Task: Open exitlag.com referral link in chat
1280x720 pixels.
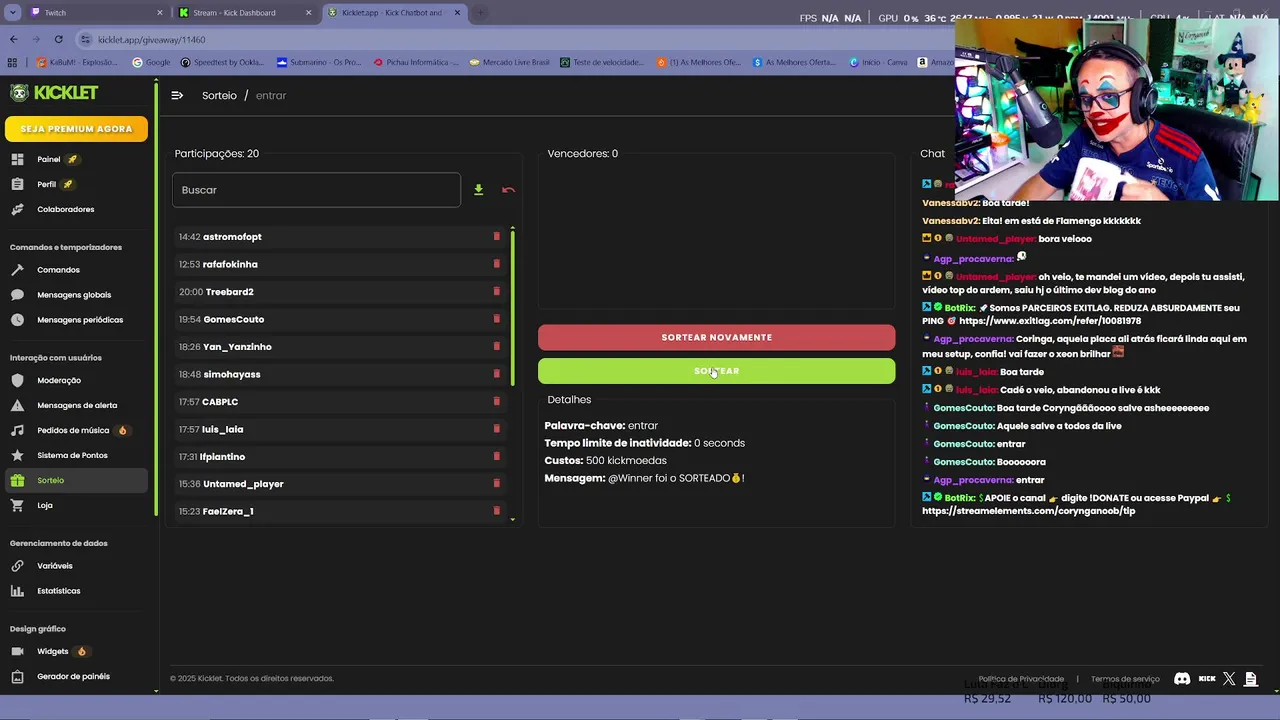Action: pyautogui.click(x=1050, y=321)
